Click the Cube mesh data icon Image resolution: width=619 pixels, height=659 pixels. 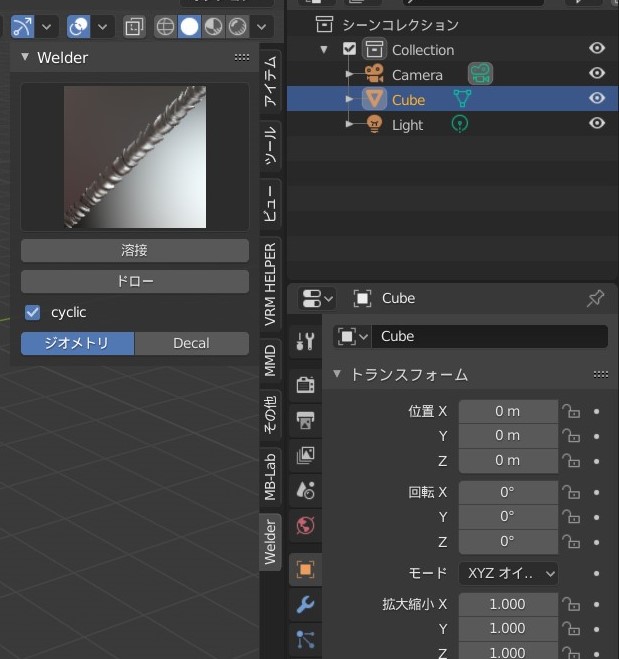(x=462, y=98)
